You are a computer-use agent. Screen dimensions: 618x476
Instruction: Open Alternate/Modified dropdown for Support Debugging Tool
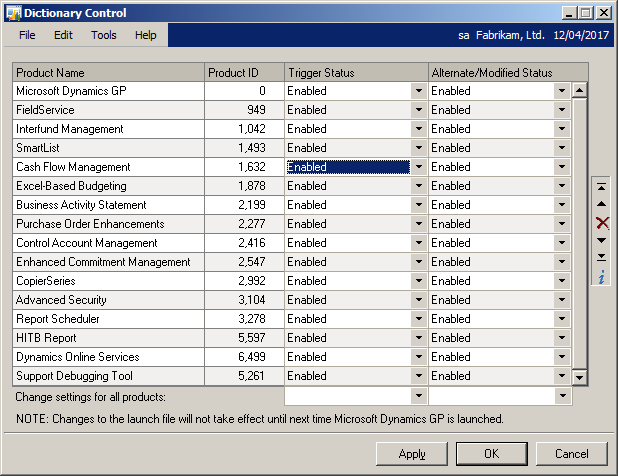tap(562, 376)
